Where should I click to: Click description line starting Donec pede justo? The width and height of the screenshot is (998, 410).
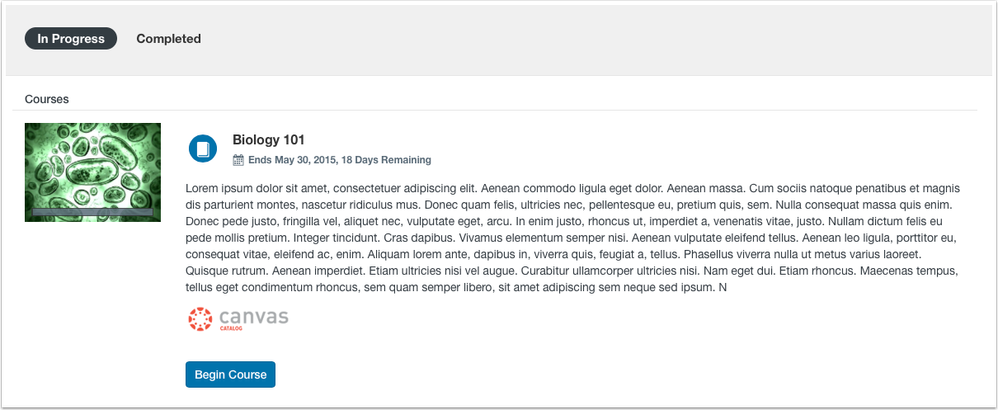pos(563,222)
